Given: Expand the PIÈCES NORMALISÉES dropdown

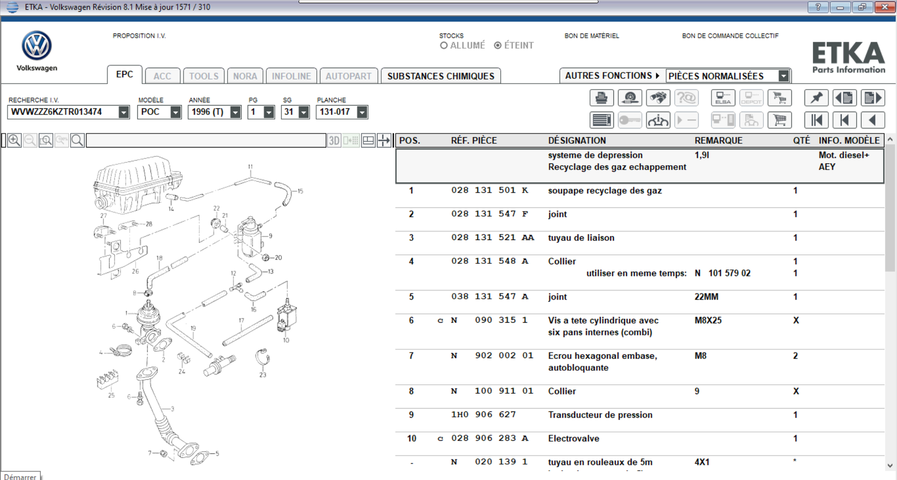Looking at the screenshot, I should tap(784, 76).
